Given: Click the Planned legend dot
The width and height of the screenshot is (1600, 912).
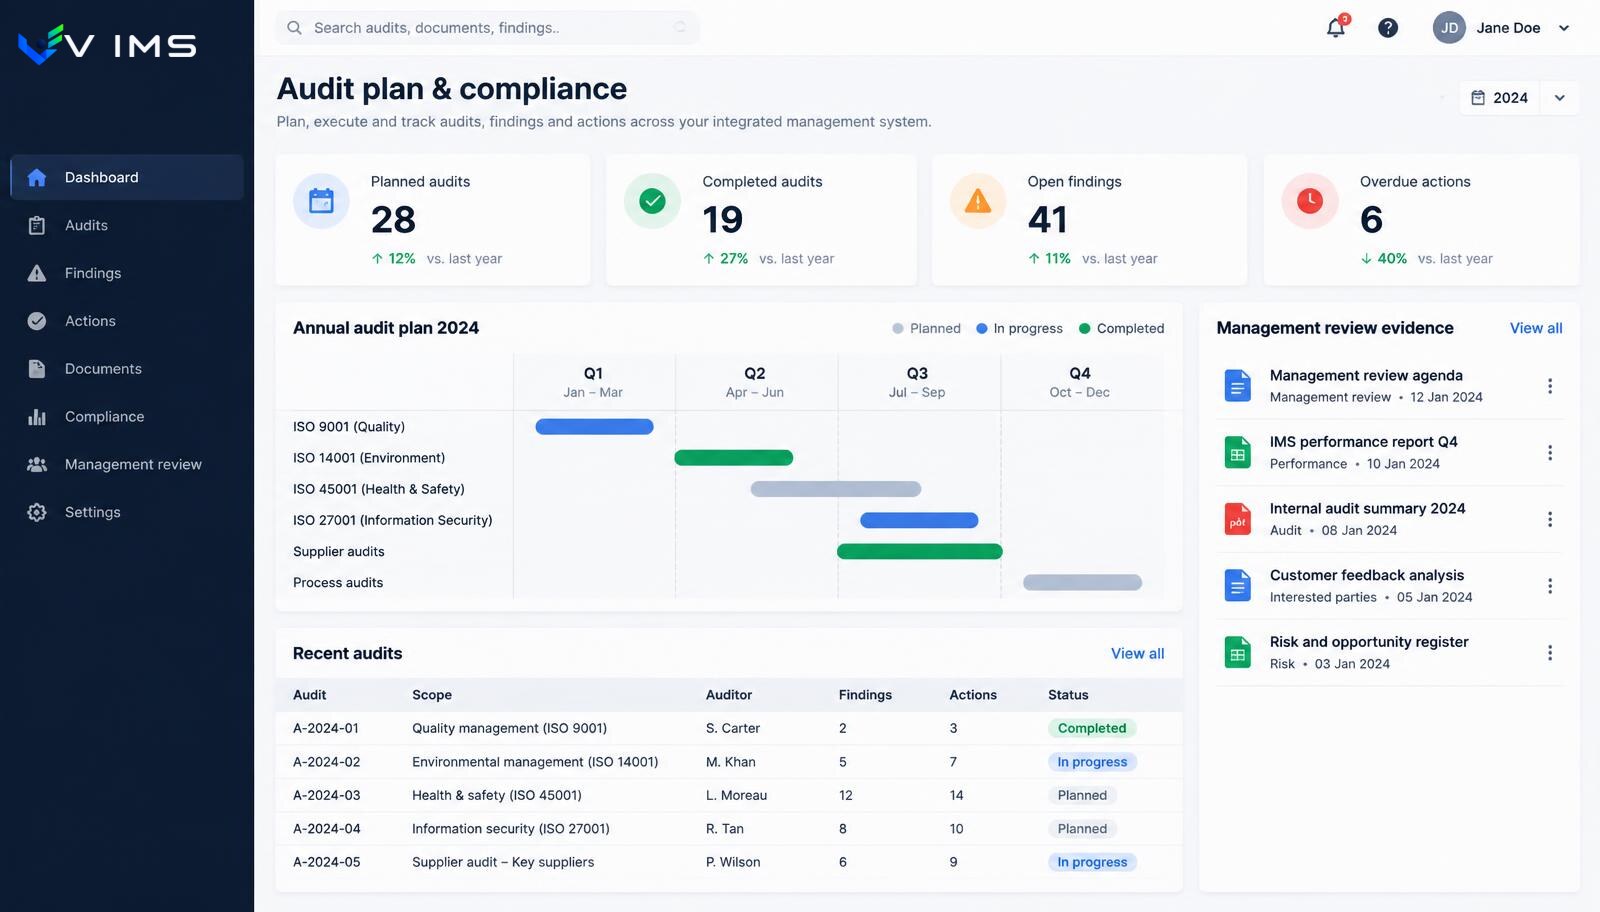Looking at the screenshot, I should (x=898, y=328).
